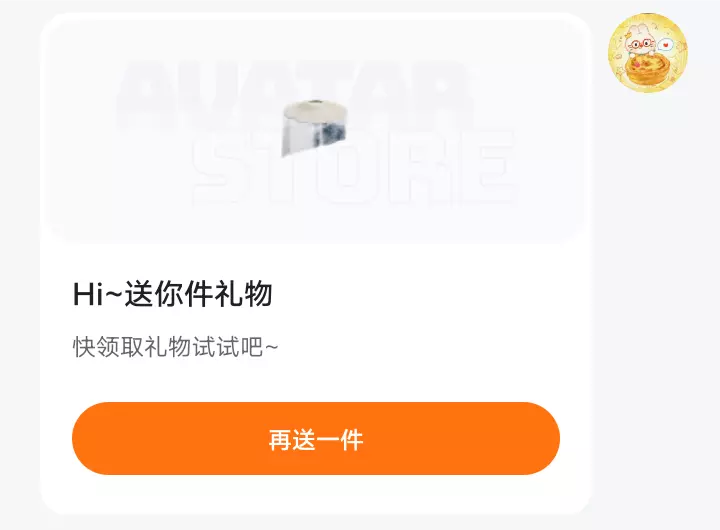Open the sender's round profile avatar

point(648,53)
